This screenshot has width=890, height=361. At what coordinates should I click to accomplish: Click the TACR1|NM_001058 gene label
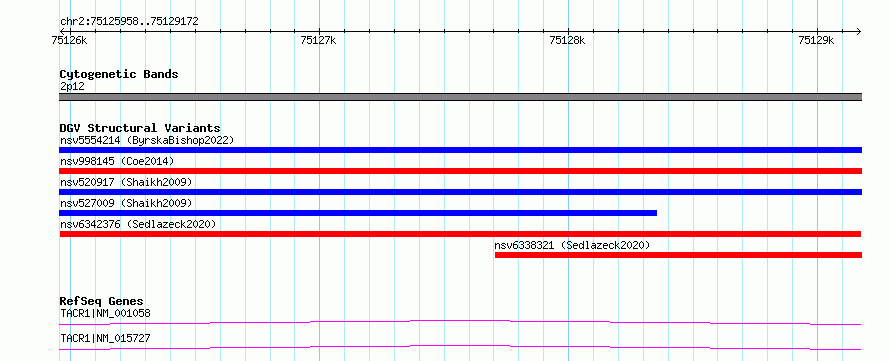(105, 313)
